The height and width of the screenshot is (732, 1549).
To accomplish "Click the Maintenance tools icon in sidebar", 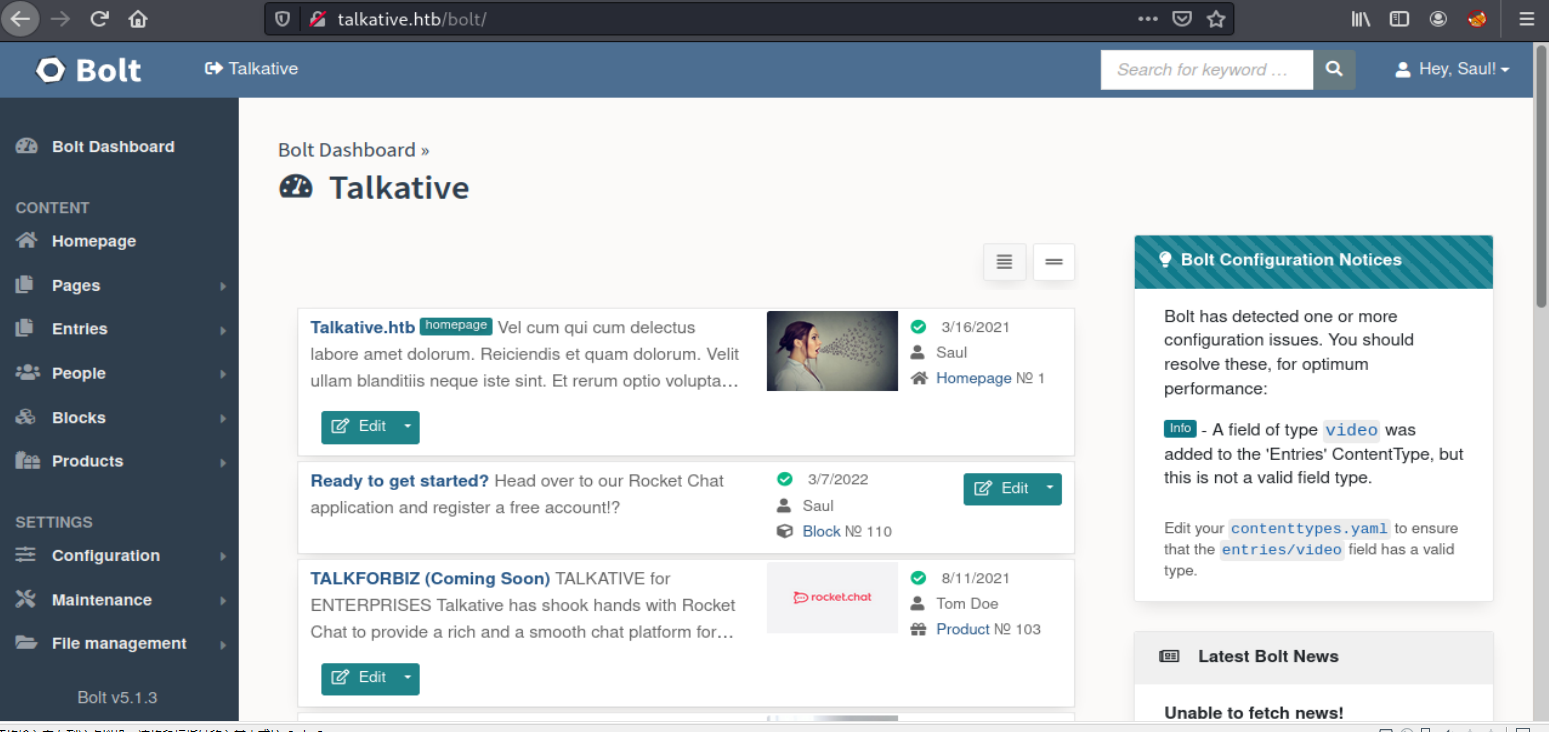I will pyautogui.click(x=25, y=599).
